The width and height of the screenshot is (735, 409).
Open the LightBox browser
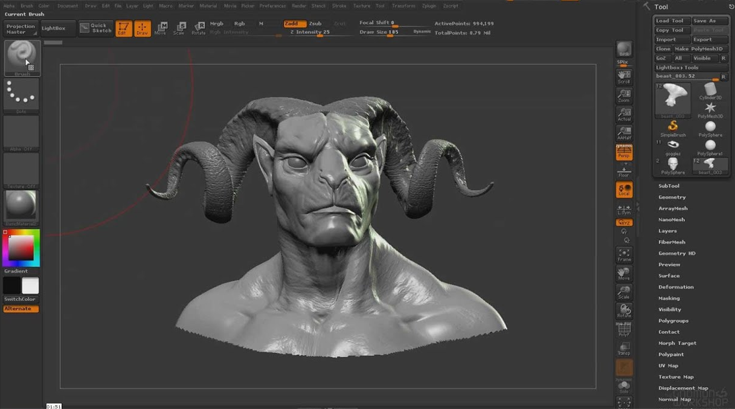57,29
